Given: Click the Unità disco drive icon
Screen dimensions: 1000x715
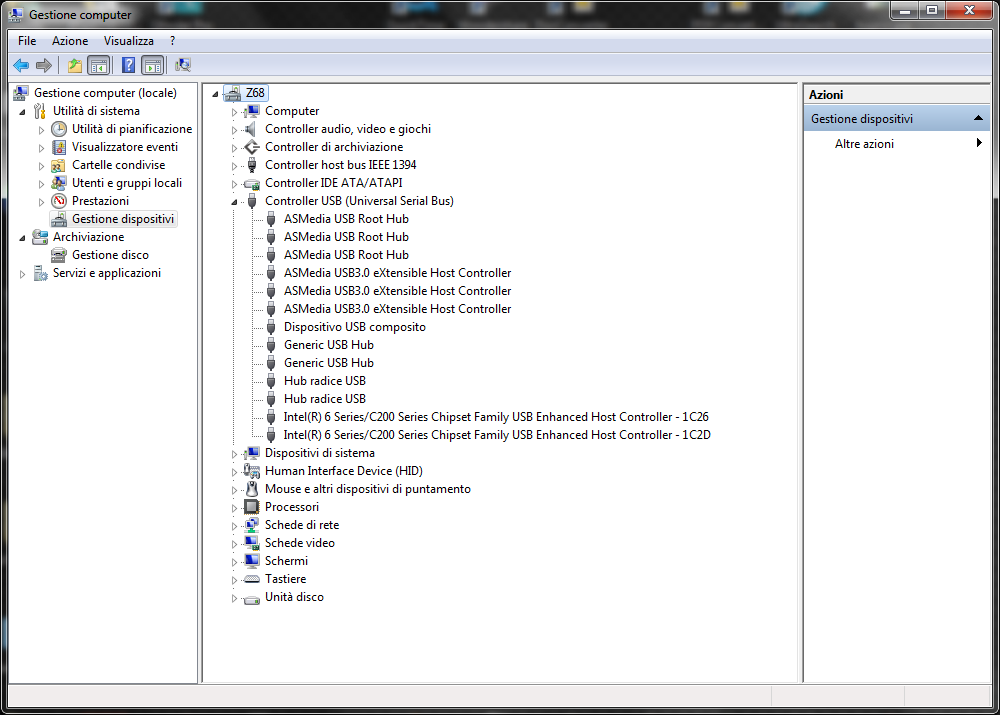Looking at the screenshot, I should 252,598.
